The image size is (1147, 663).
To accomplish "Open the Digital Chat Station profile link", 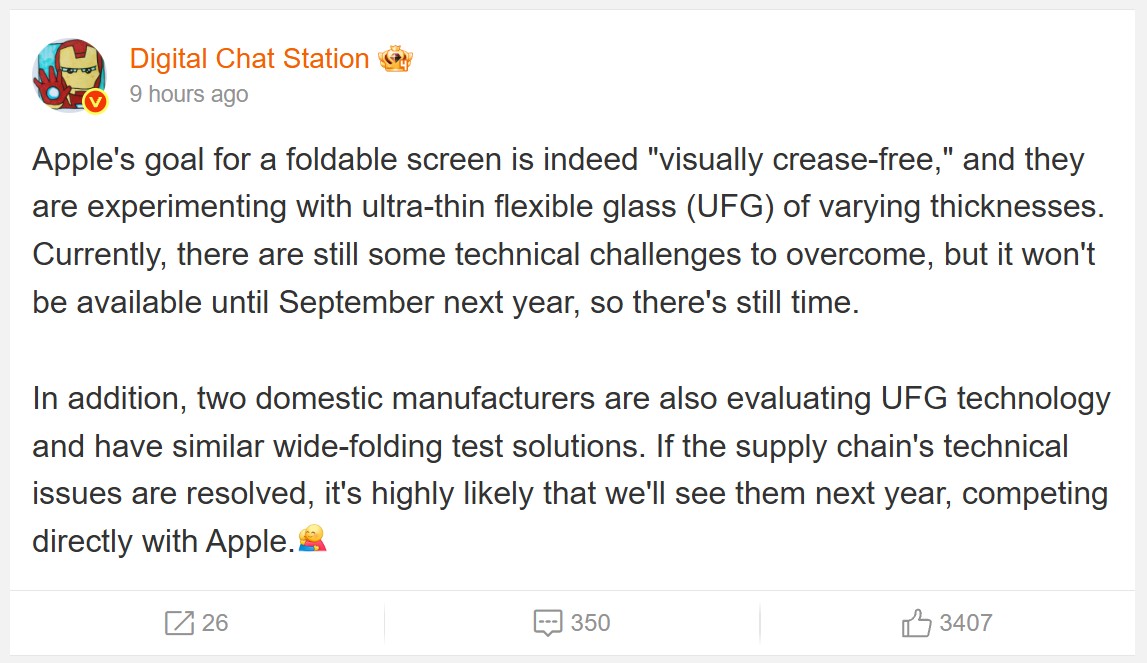I will point(249,59).
